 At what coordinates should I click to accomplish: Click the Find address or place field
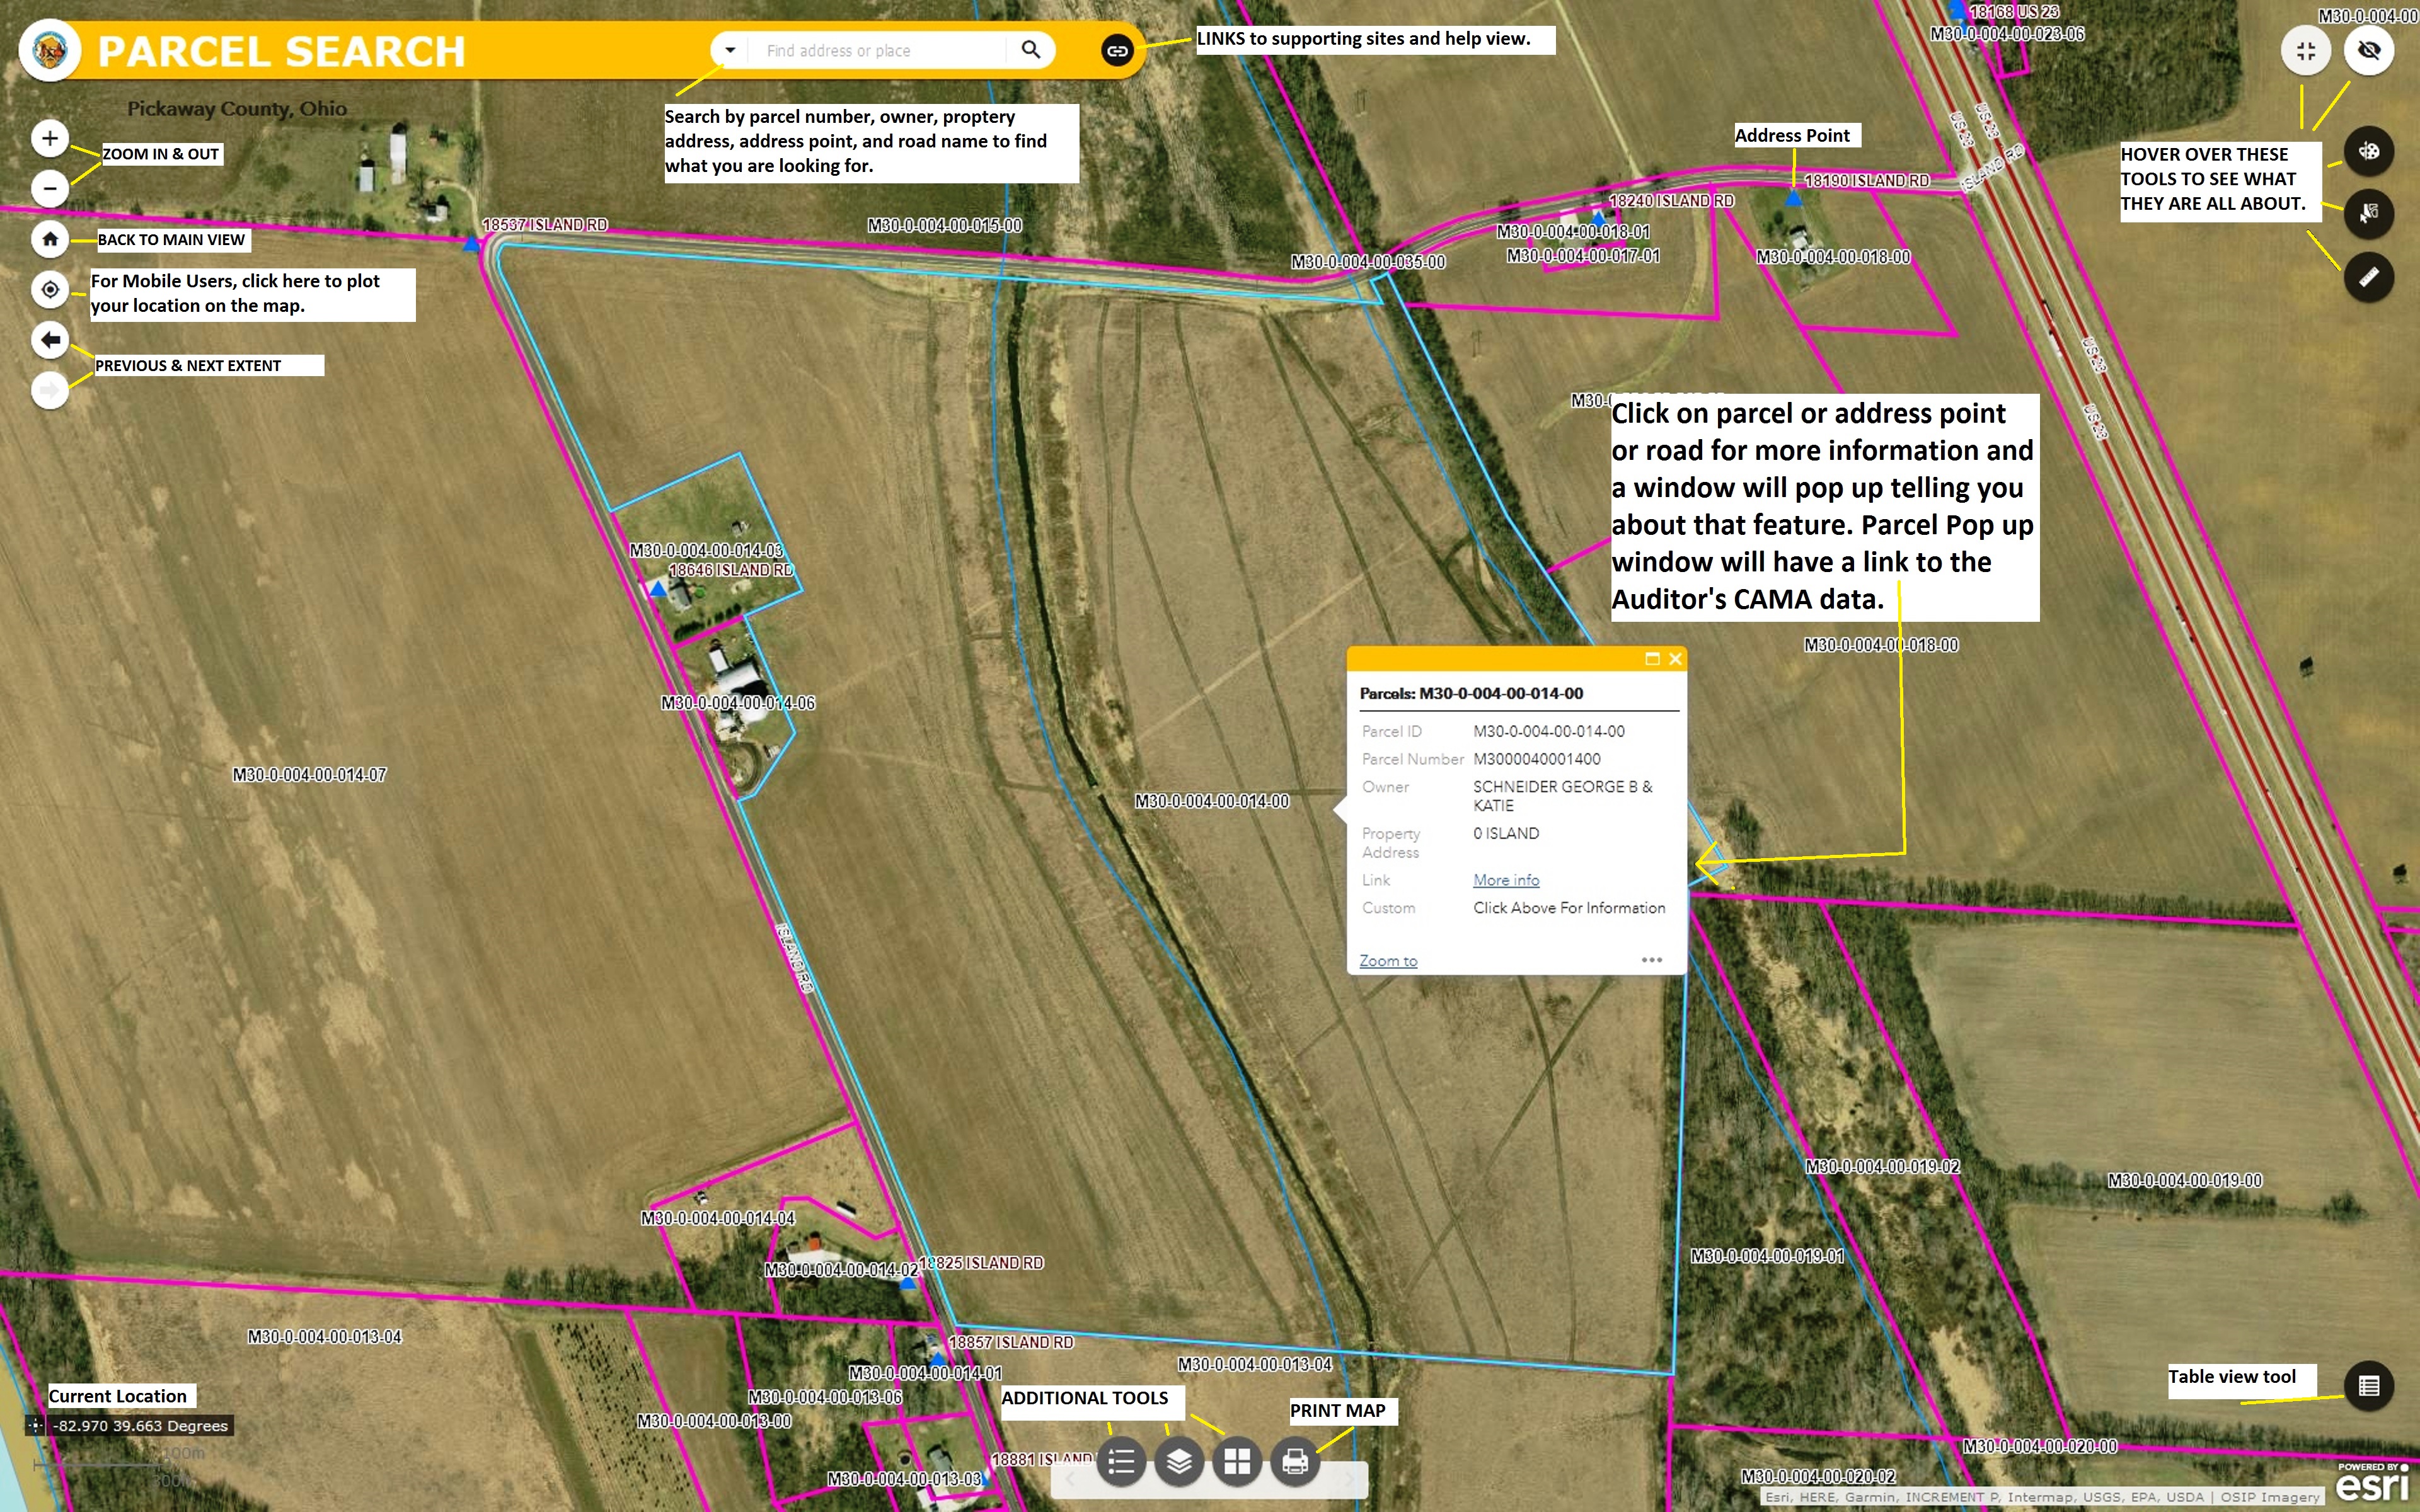[x=880, y=50]
